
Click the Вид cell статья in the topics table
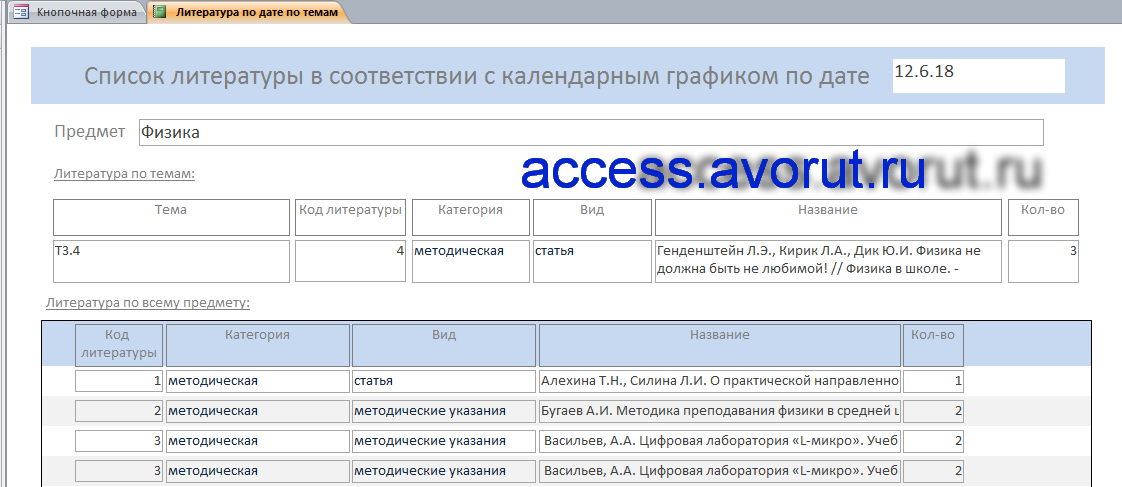pyautogui.click(x=592, y=261)
